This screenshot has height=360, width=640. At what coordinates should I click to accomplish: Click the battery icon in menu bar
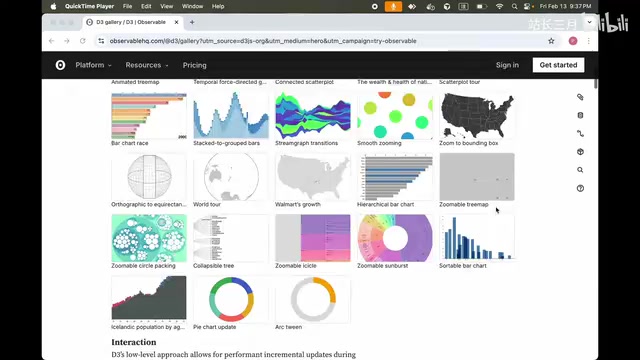point(482,6)
